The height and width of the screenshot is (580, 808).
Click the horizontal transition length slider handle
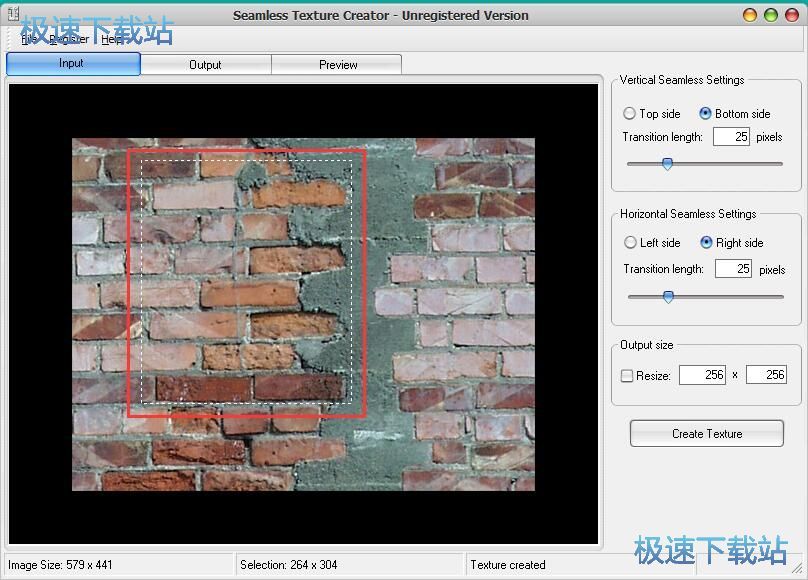pos(668,297)
